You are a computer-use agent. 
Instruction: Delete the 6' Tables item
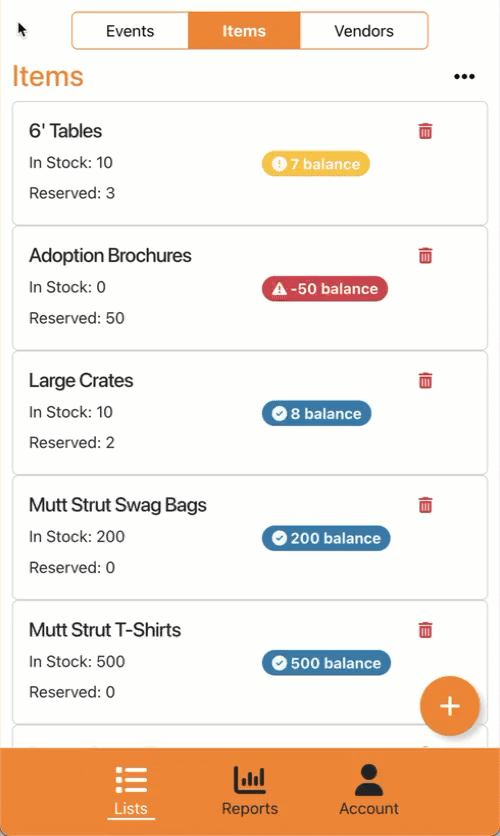pos(425,131)
